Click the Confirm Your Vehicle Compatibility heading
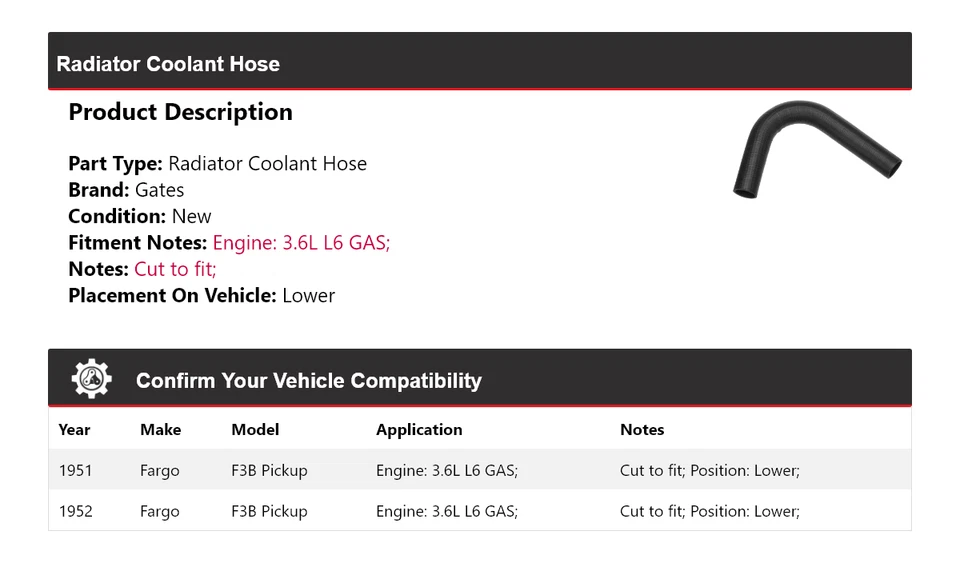960x563 pixels. (308, 381)
